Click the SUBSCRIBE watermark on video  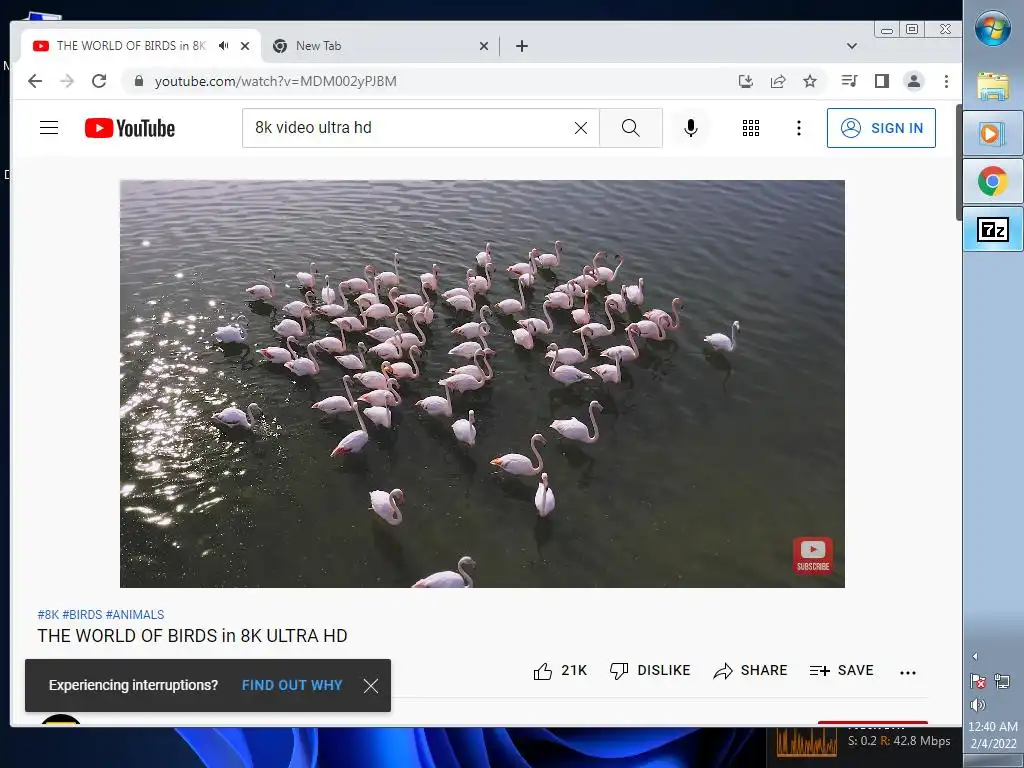click(812, 556)
